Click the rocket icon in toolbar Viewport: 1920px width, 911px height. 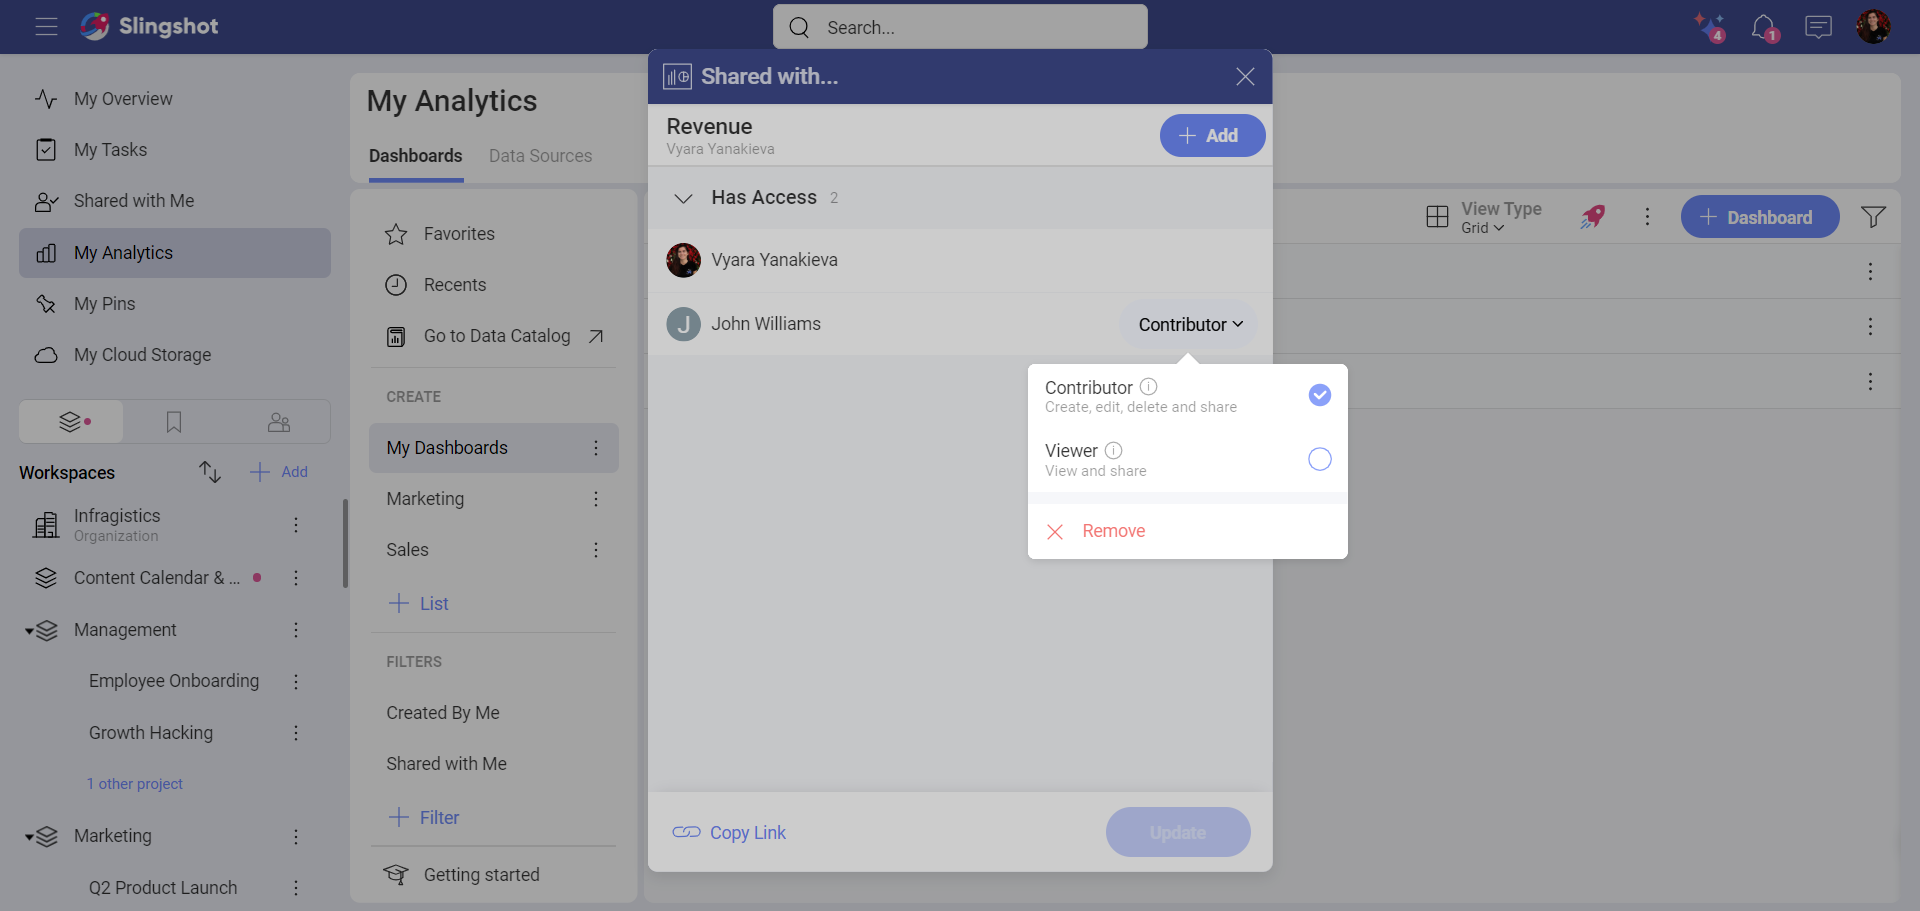click(x=1593, y=216)
